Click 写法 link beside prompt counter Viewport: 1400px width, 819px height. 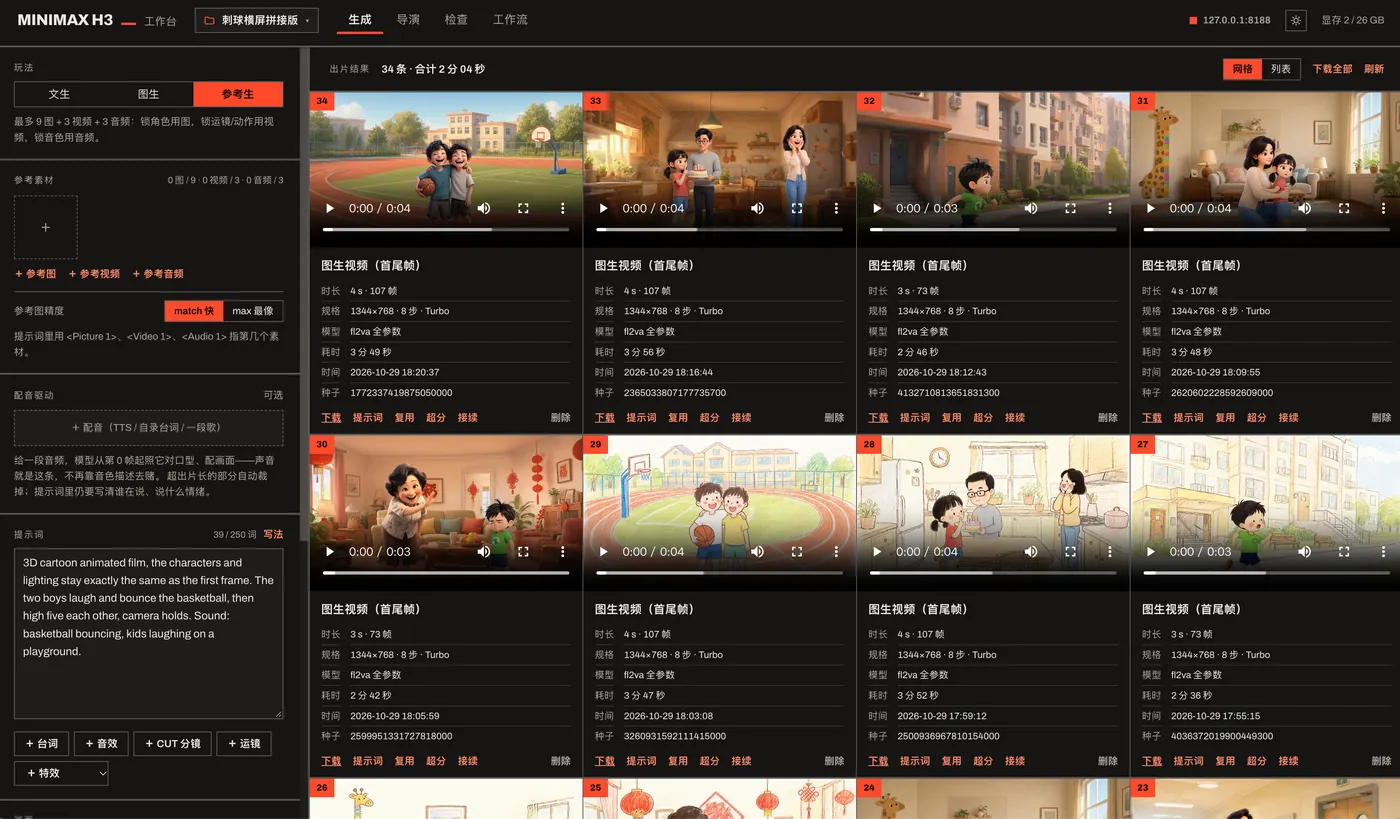[x=273, y=534]
